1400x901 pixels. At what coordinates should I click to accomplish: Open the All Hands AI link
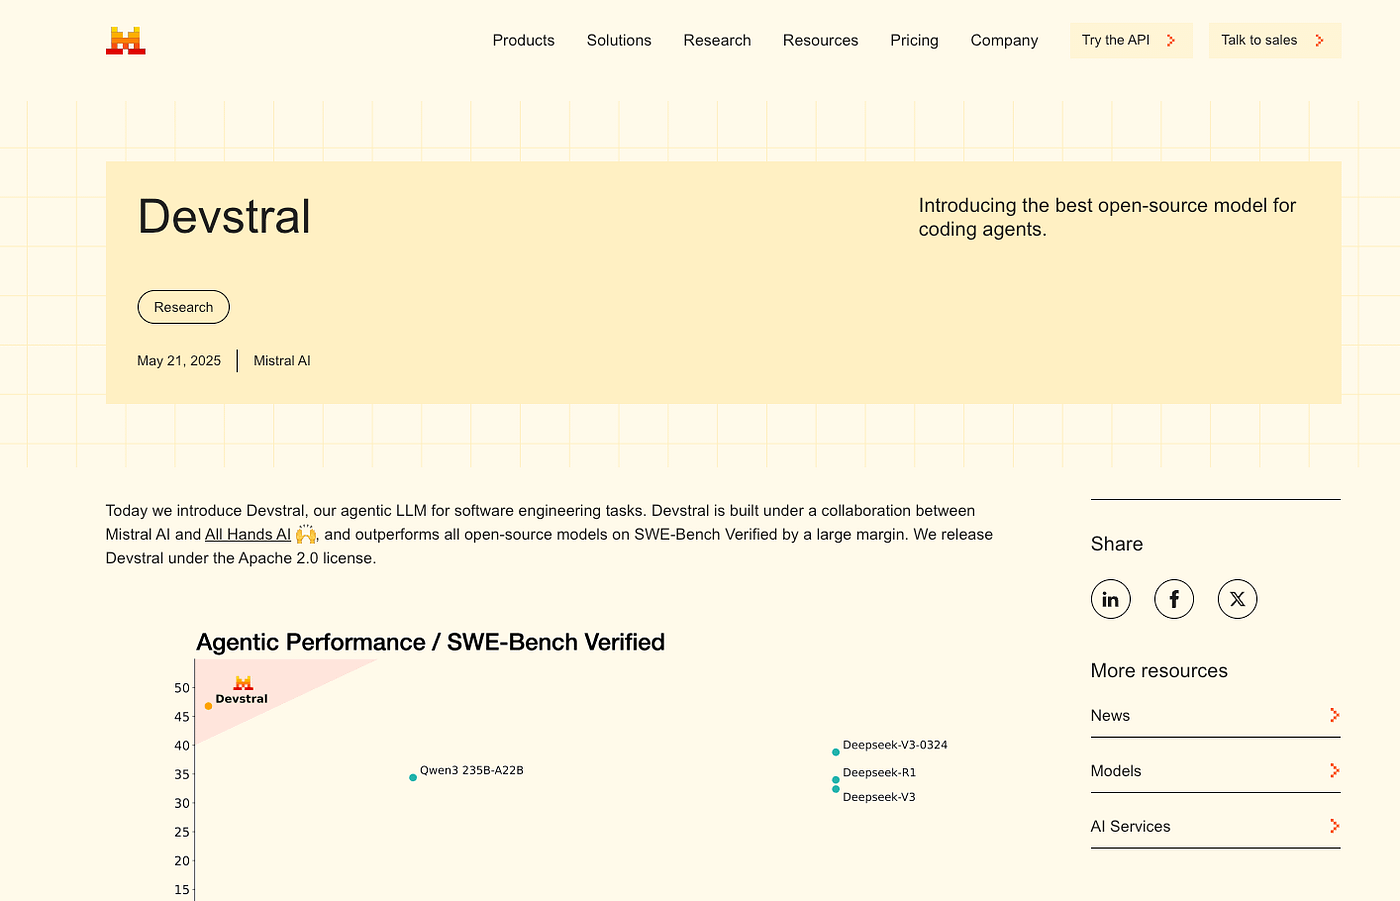click(248, 534)
